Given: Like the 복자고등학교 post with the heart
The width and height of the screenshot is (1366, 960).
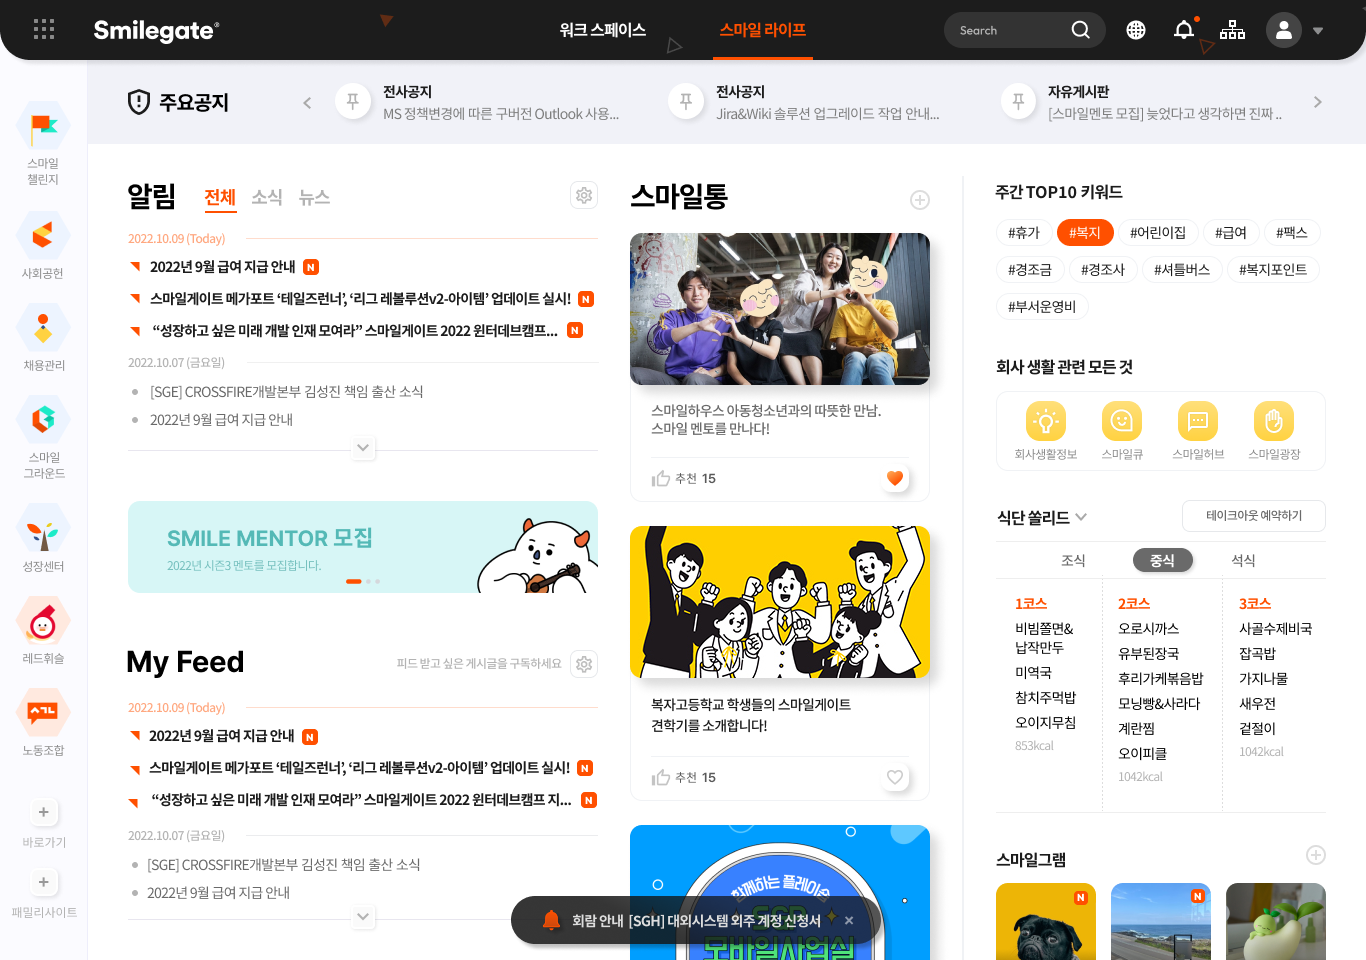Looking at the screenshot, I should coord(895,777).
